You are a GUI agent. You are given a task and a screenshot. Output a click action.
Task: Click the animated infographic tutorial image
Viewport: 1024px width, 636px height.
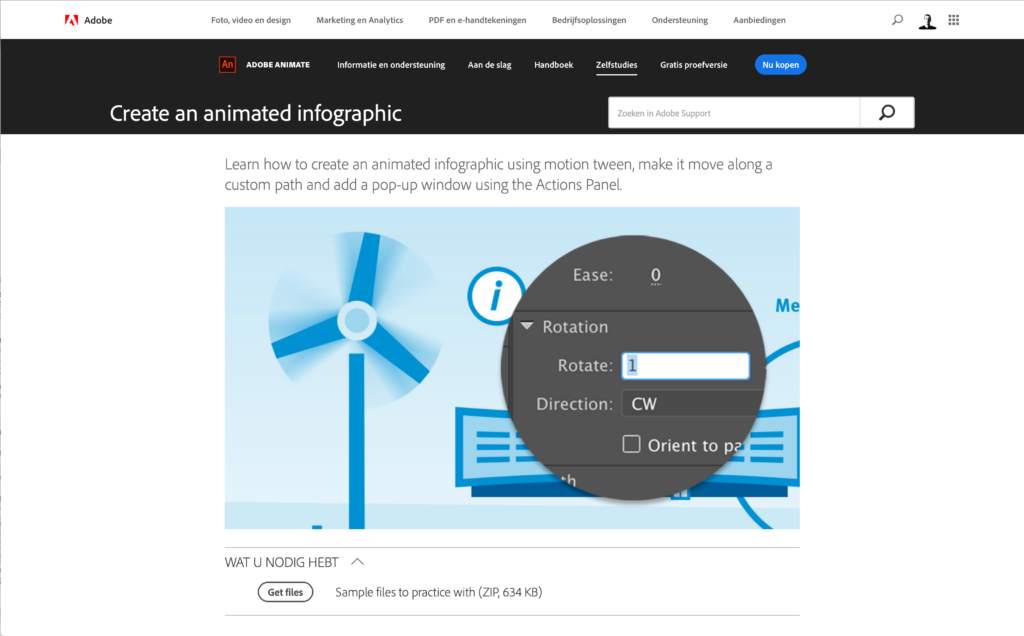(512, 368)
